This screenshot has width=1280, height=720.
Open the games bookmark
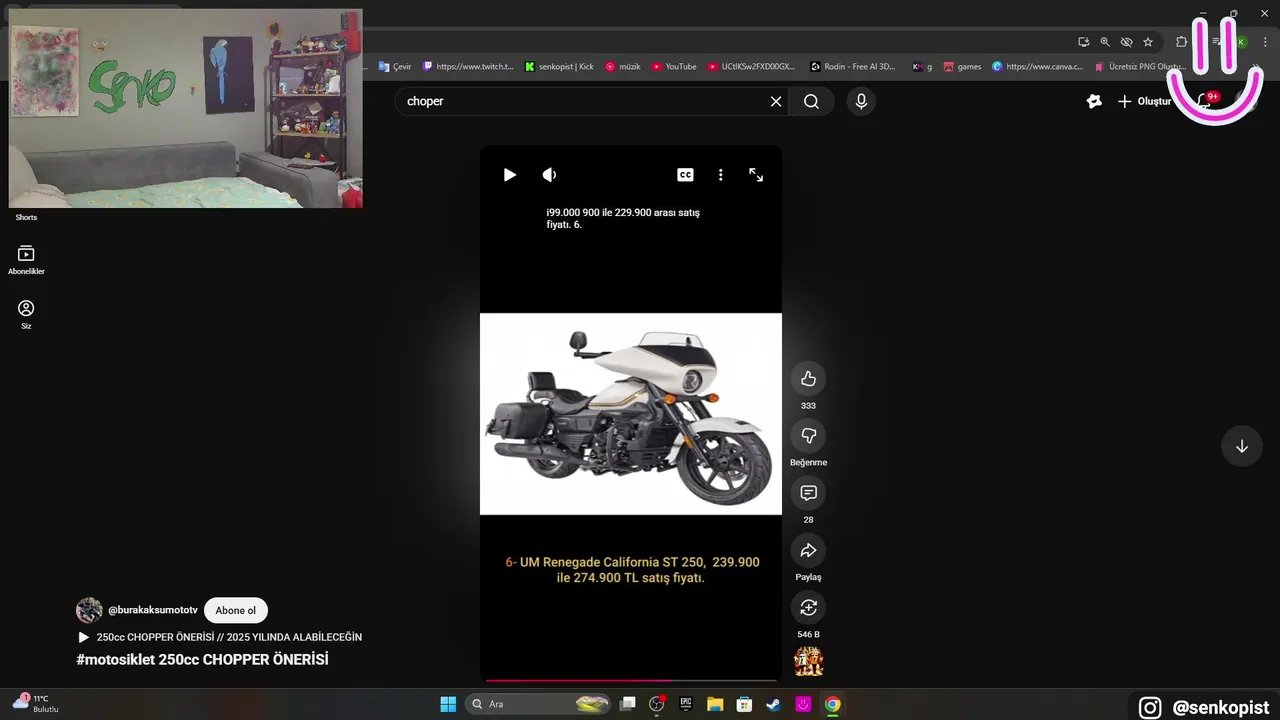[962, 66]
